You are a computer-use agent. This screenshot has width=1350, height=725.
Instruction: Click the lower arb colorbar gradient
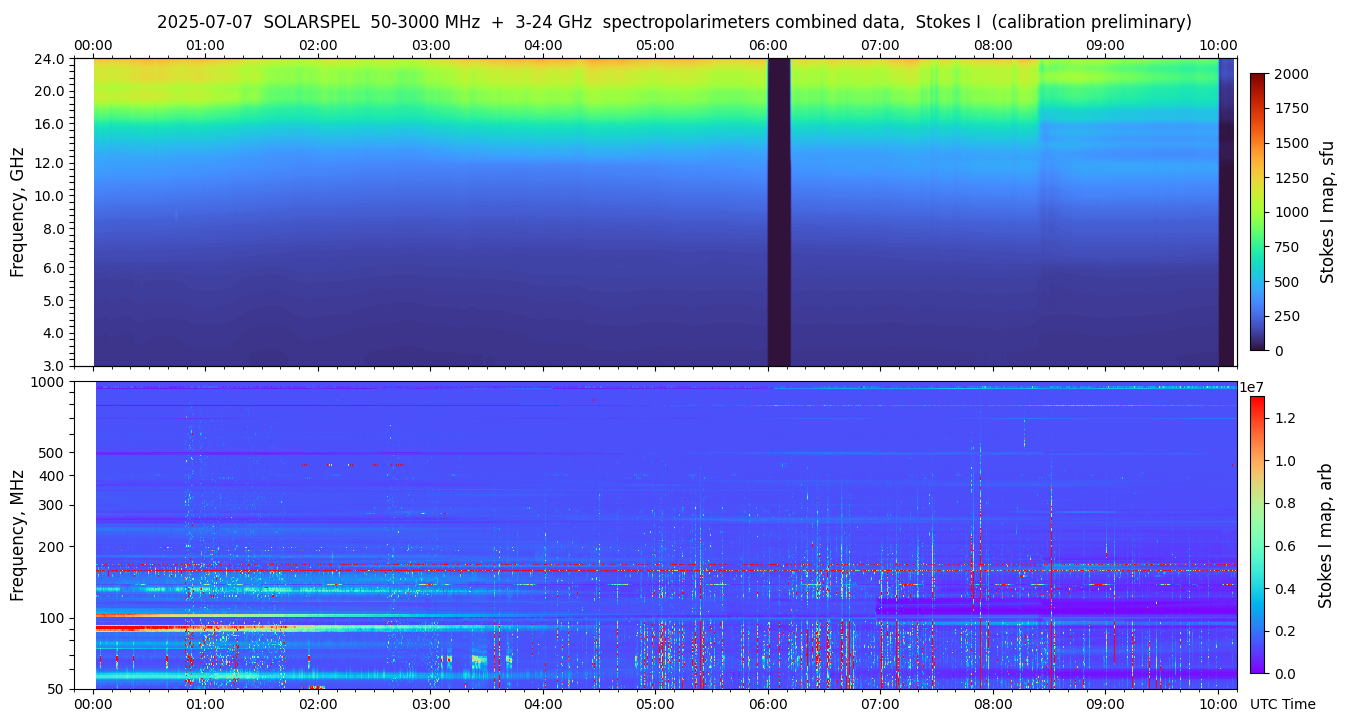(x=1257, y=534)
